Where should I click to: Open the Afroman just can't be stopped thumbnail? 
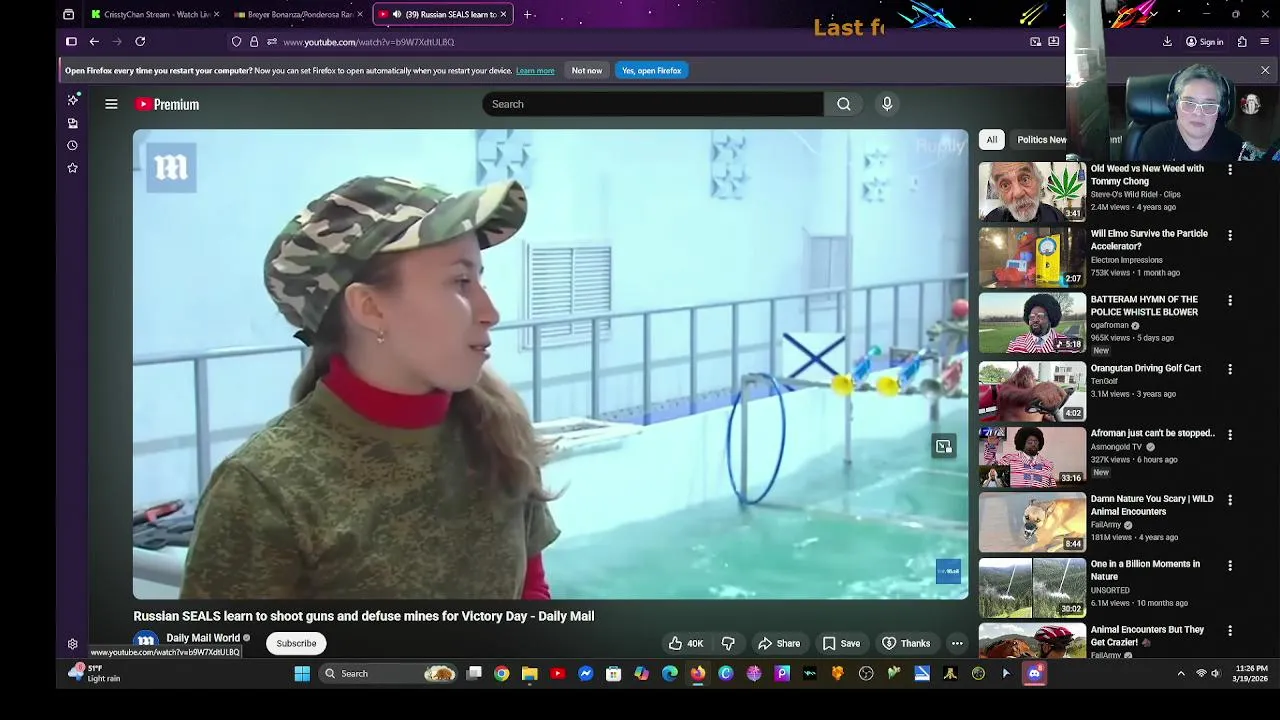pos(1031,457)
